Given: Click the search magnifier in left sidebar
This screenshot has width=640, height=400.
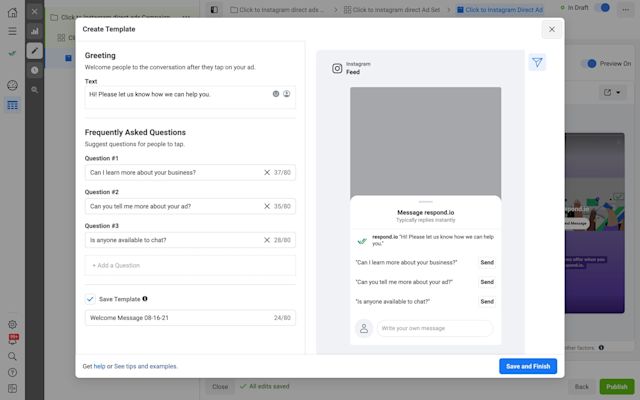Looking at the screenshot, I should (12, 356).
